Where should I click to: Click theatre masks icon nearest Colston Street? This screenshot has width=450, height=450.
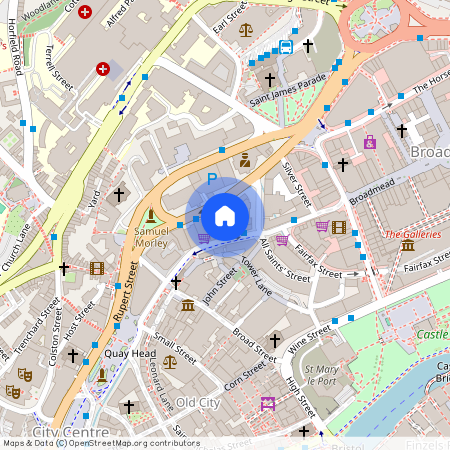coord(25,375)
